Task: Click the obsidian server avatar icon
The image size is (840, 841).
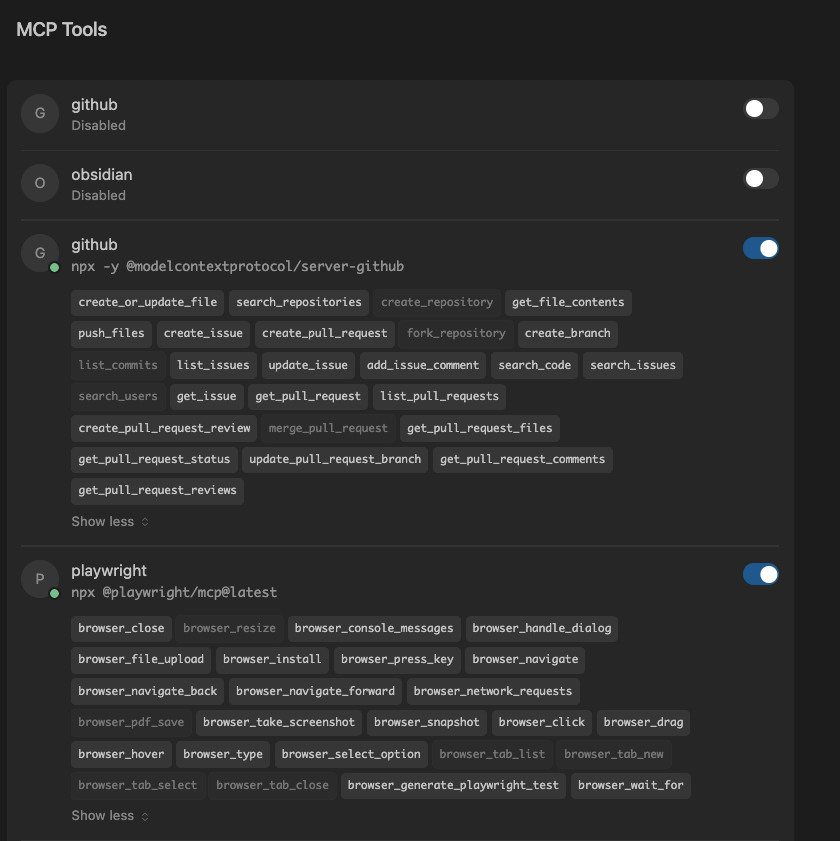Action: point(40,183)
